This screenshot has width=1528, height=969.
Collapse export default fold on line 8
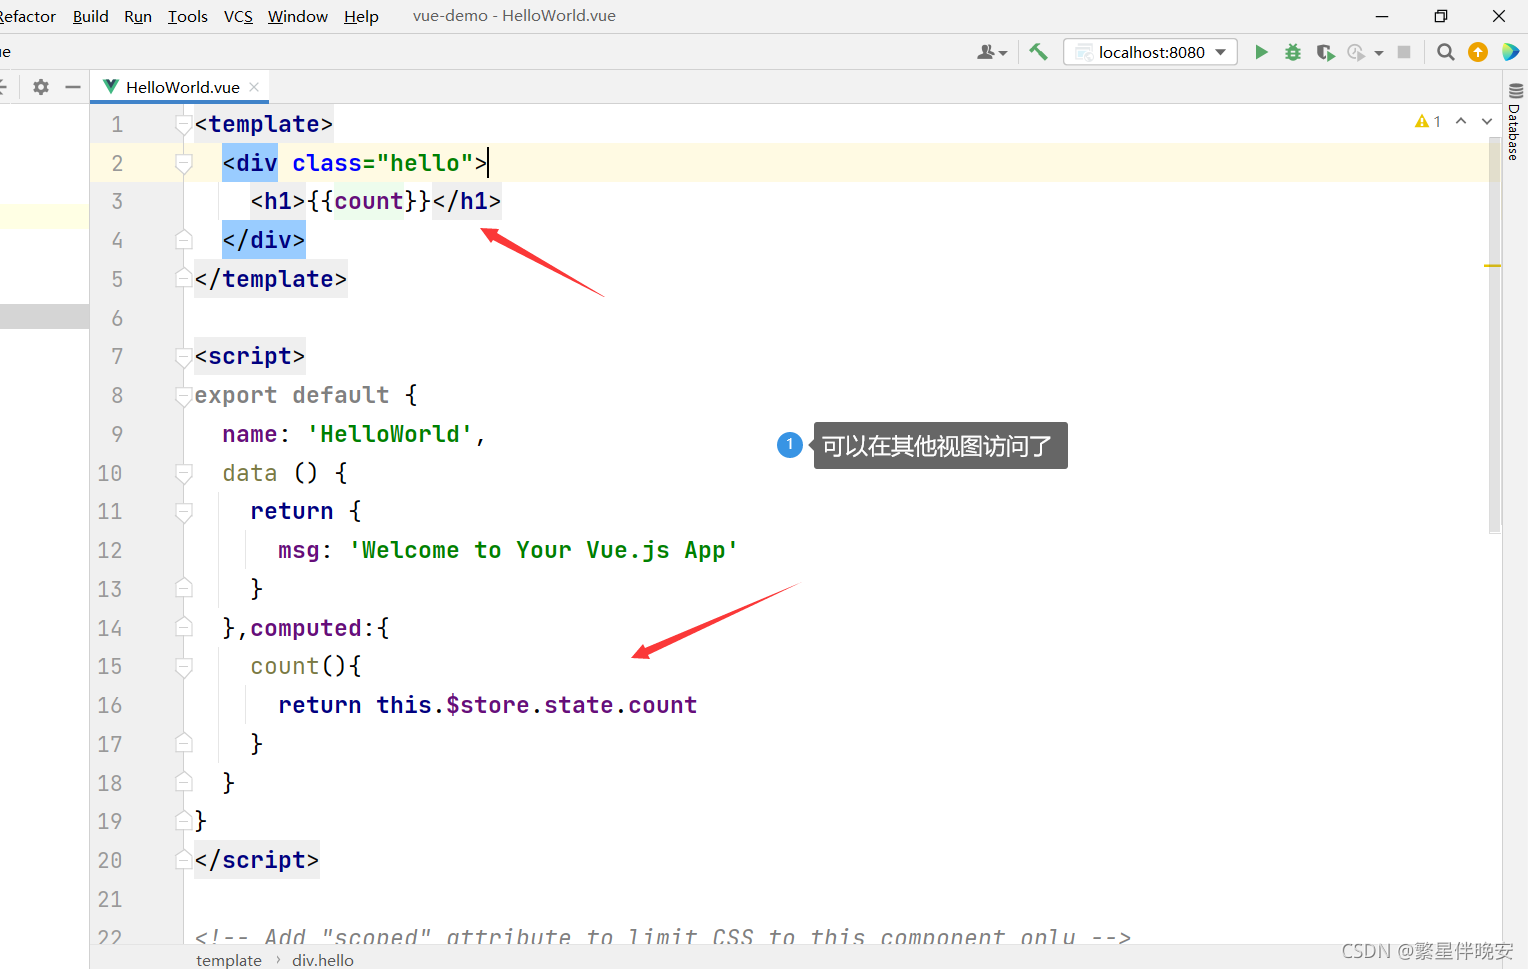pos(184,395)
